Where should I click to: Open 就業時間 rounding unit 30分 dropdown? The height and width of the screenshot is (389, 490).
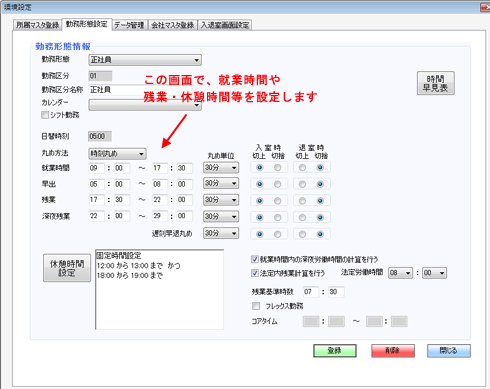(221, 168)
